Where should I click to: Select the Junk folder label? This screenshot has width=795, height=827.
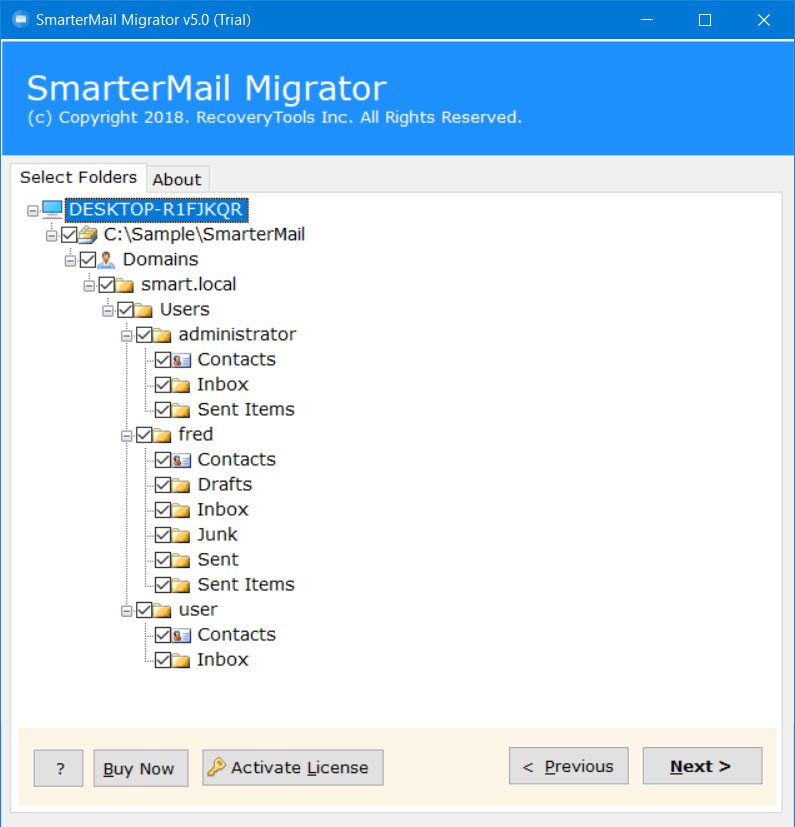(x=217, y=535)
